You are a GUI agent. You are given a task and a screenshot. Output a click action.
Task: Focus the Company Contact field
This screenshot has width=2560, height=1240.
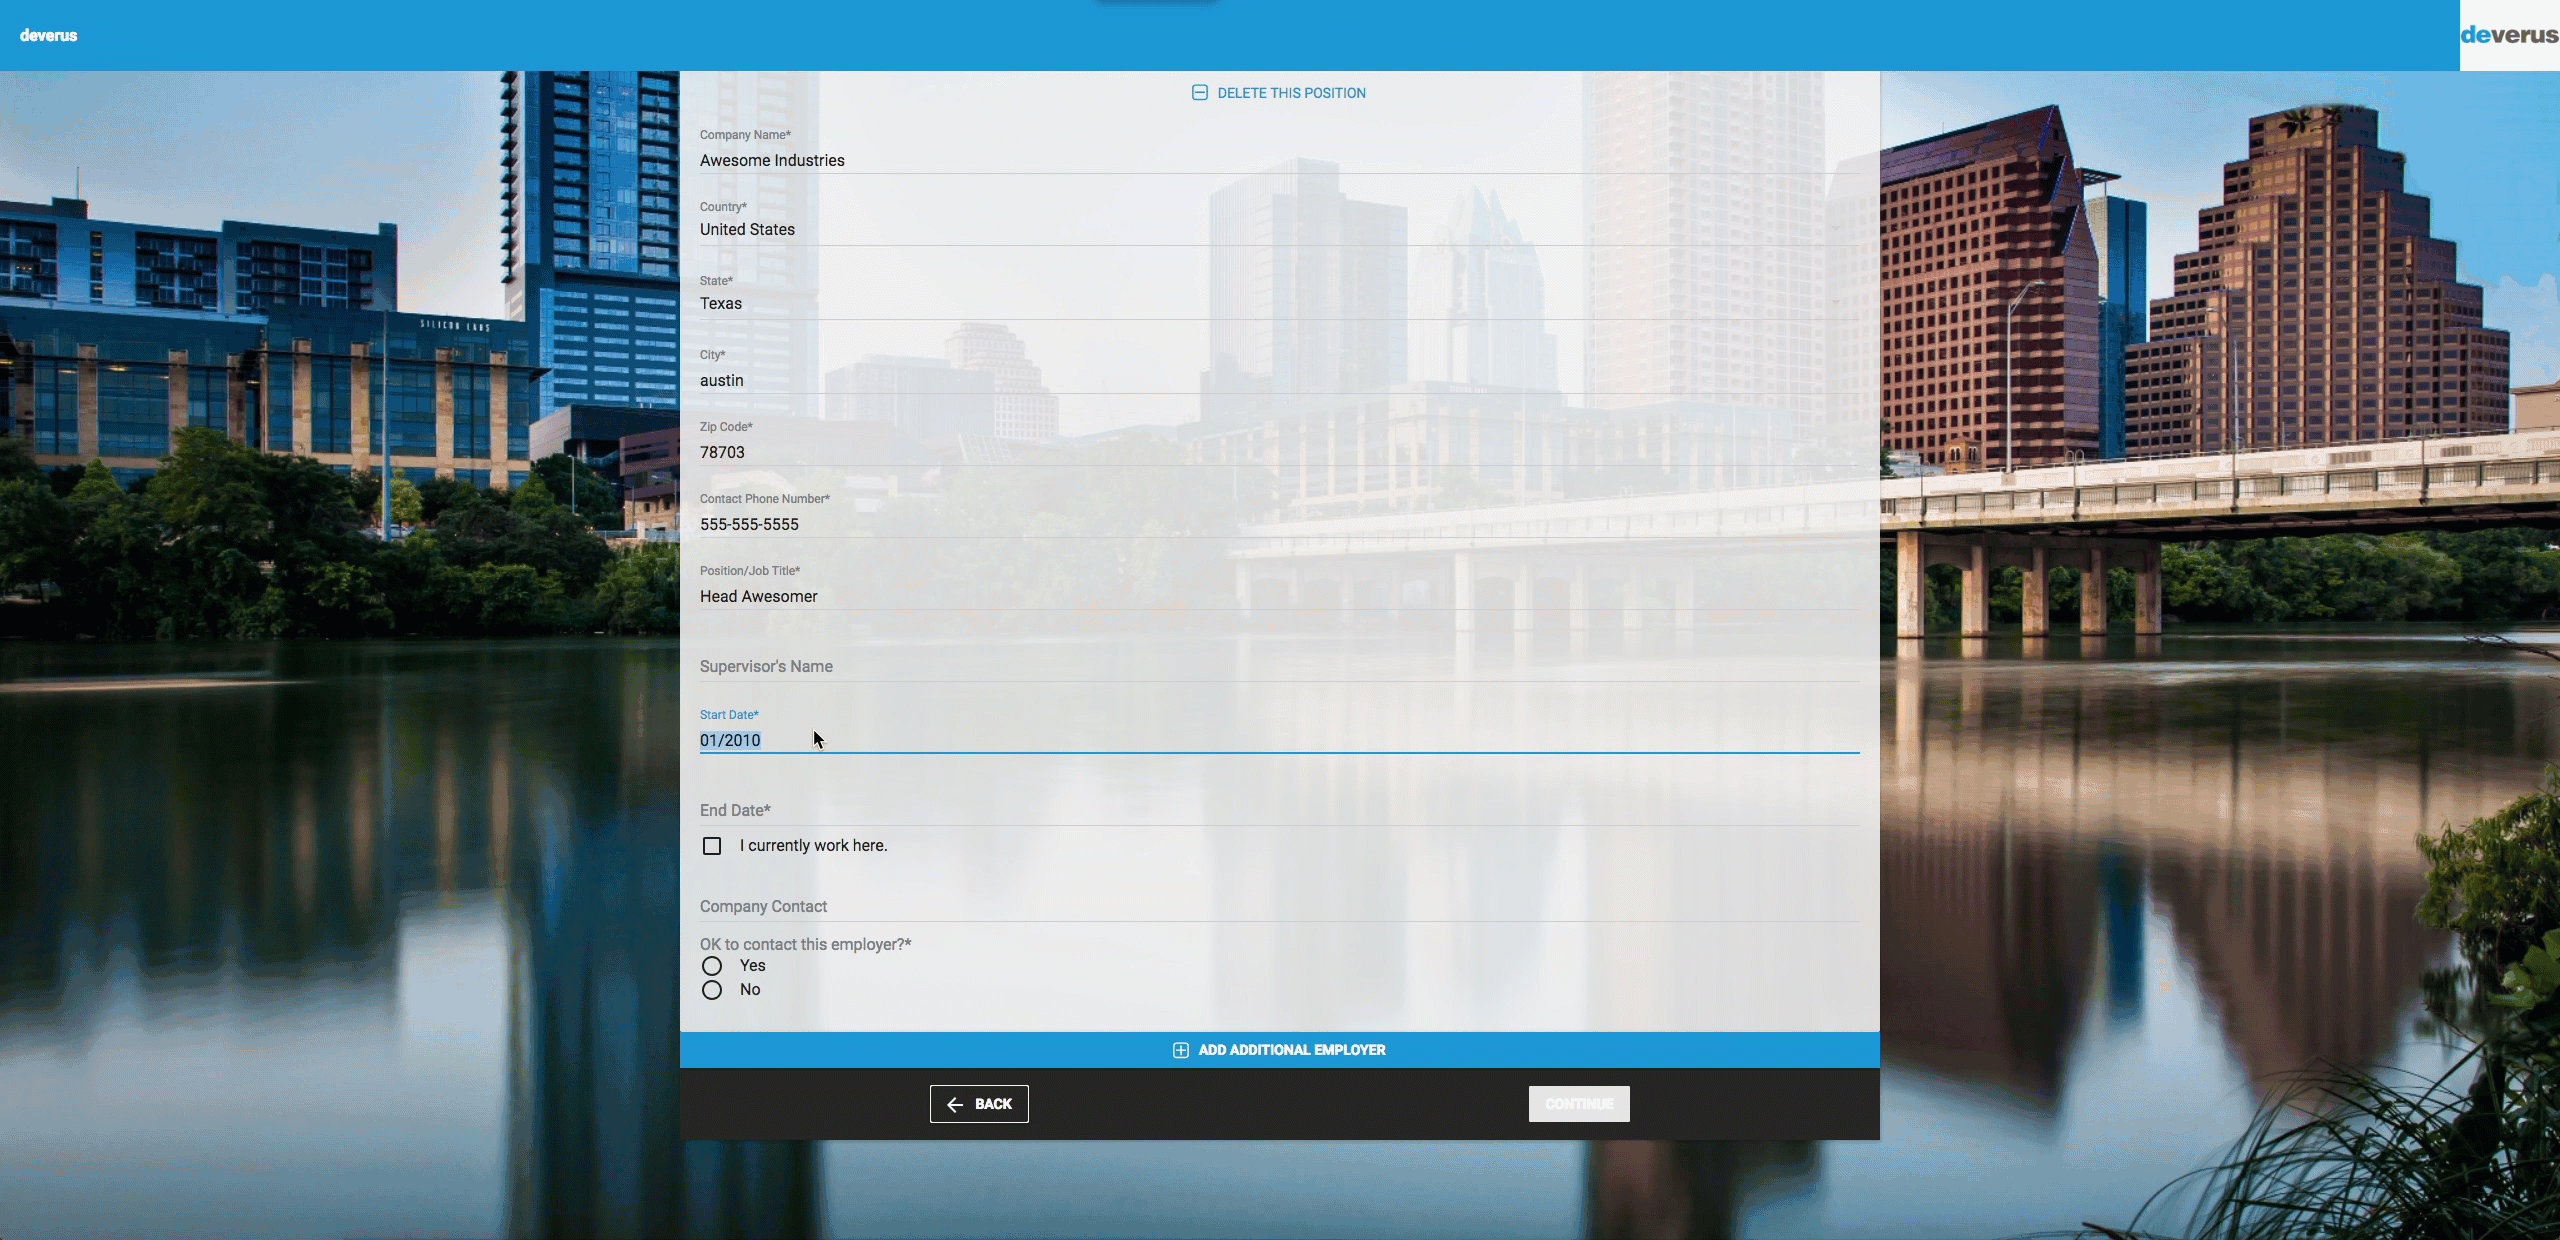pos(1280,906)
